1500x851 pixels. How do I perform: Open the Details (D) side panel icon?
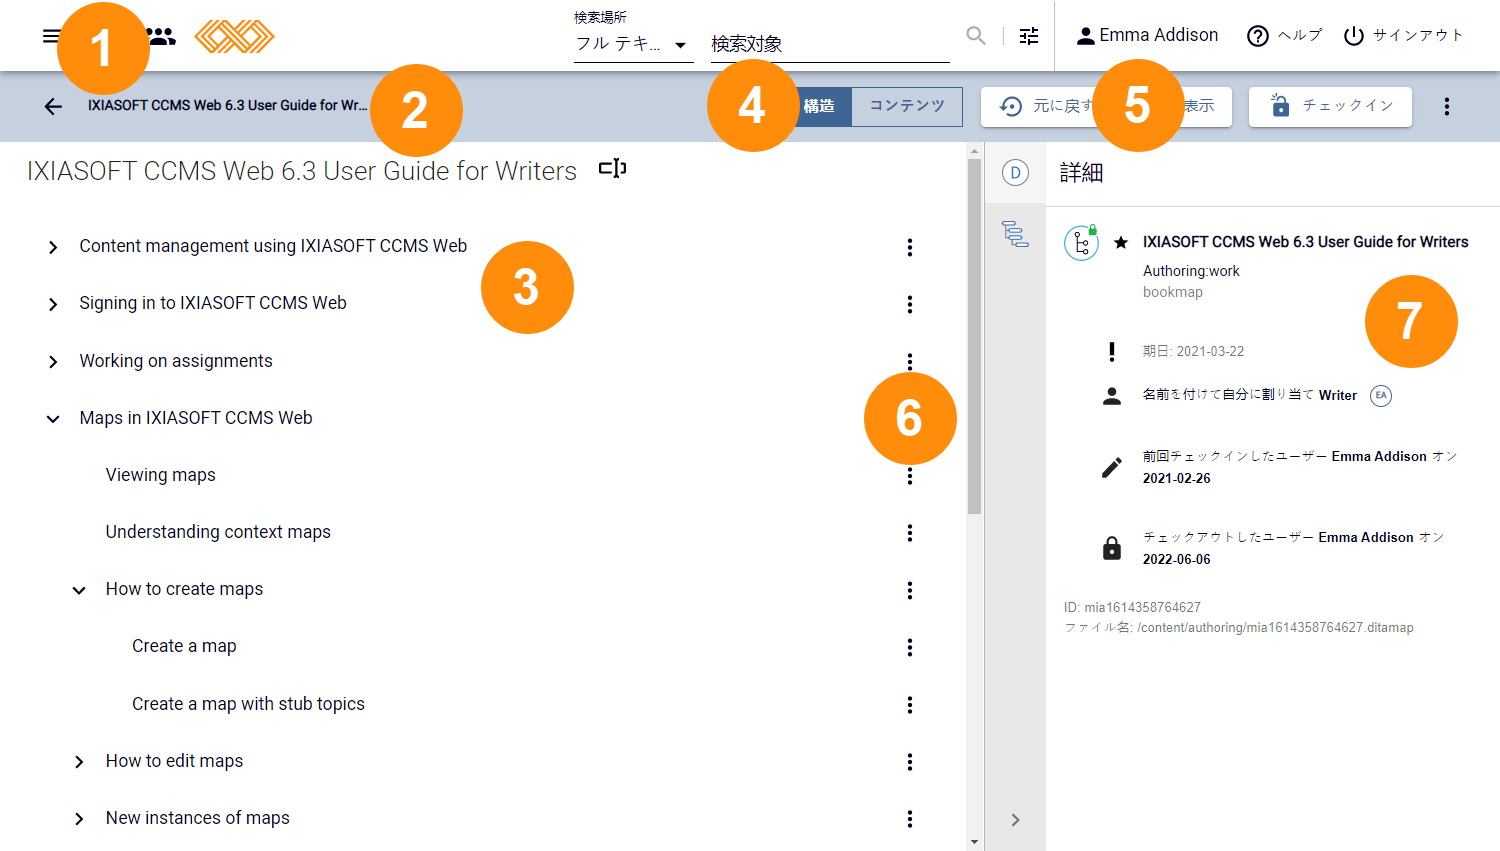(x=1015, y=173)
